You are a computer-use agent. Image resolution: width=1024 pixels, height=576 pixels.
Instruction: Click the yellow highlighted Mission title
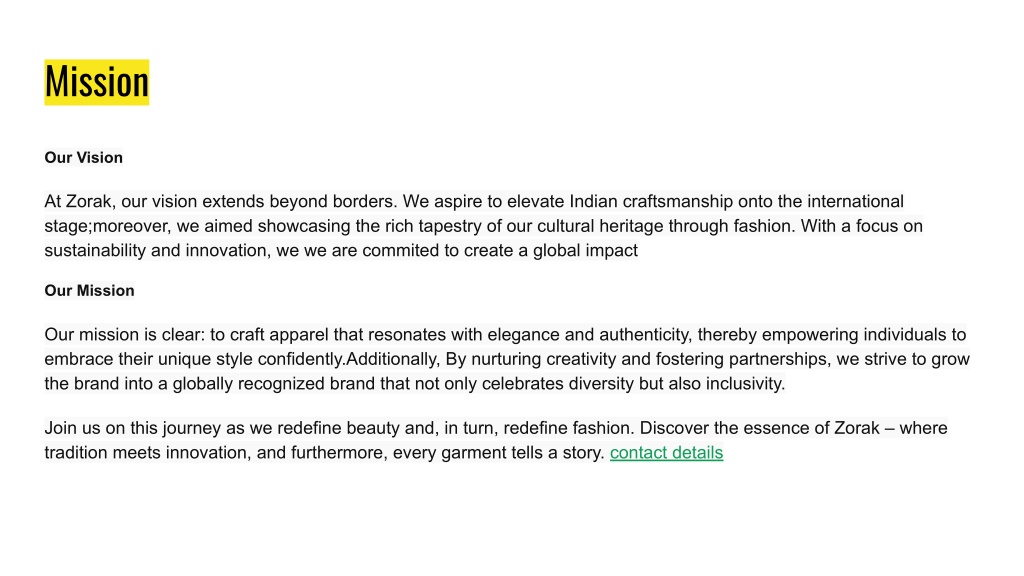(97, 82)
